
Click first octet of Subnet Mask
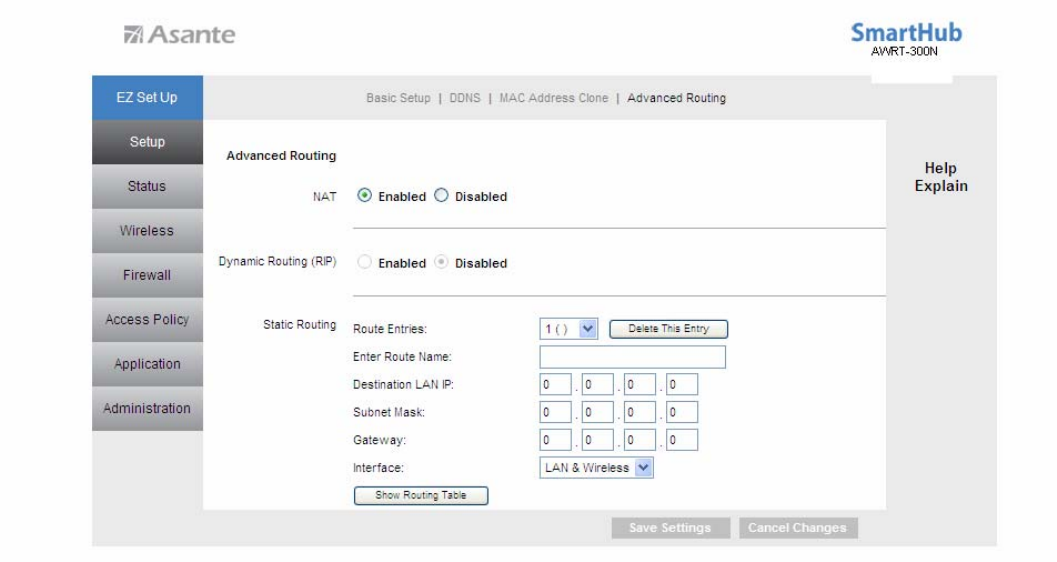point(555,412)
